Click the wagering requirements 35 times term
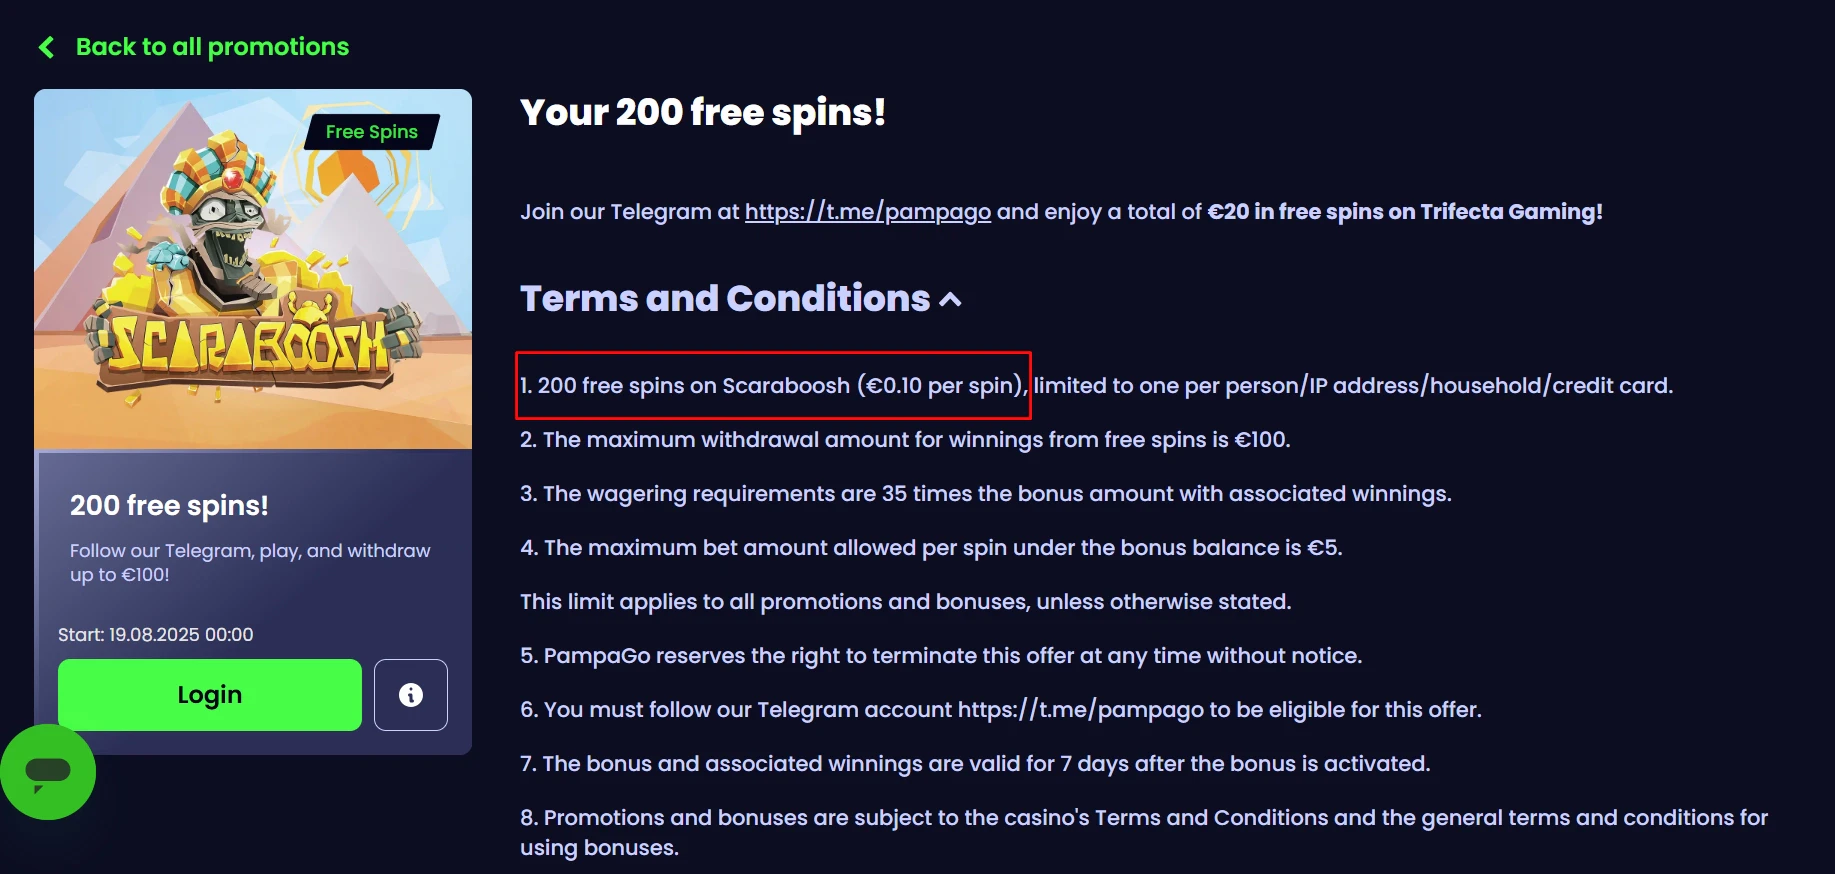This screenshot has width=1835, height=874. coord(986,494)
